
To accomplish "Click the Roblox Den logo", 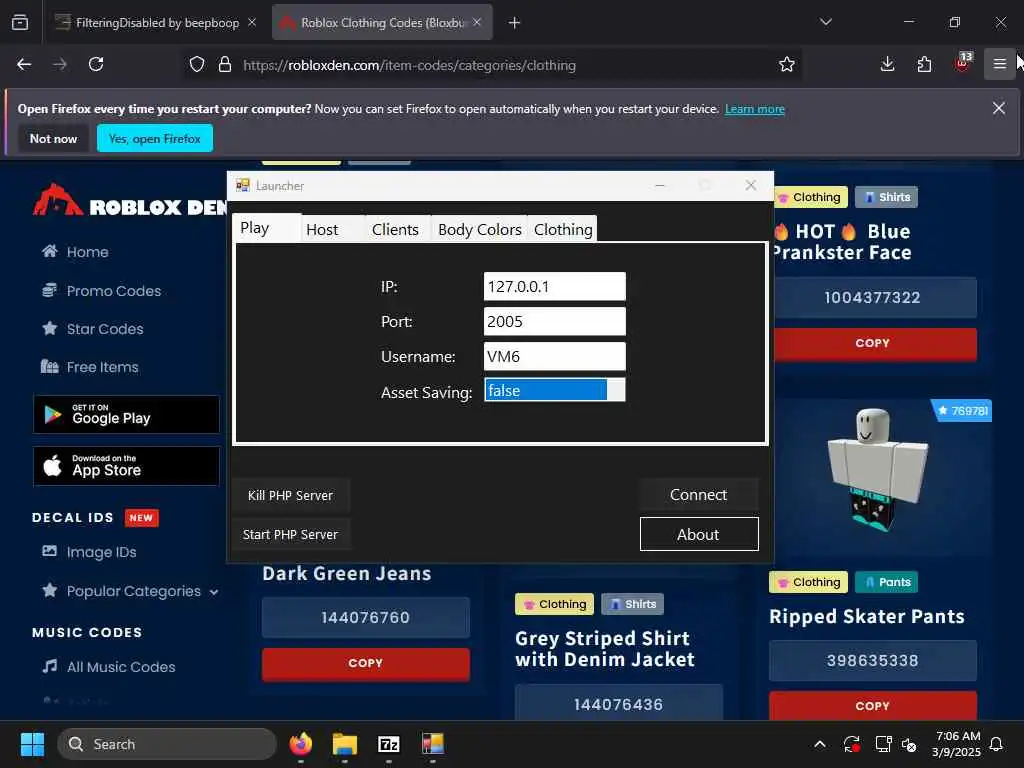I will pyautogui.click(x=131, y=201).
